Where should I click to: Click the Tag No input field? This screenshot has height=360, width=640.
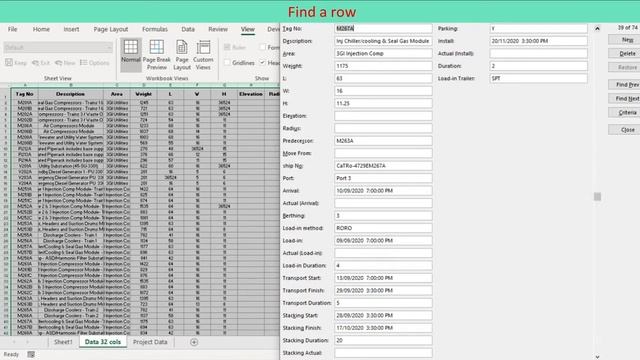pos(383,29)
